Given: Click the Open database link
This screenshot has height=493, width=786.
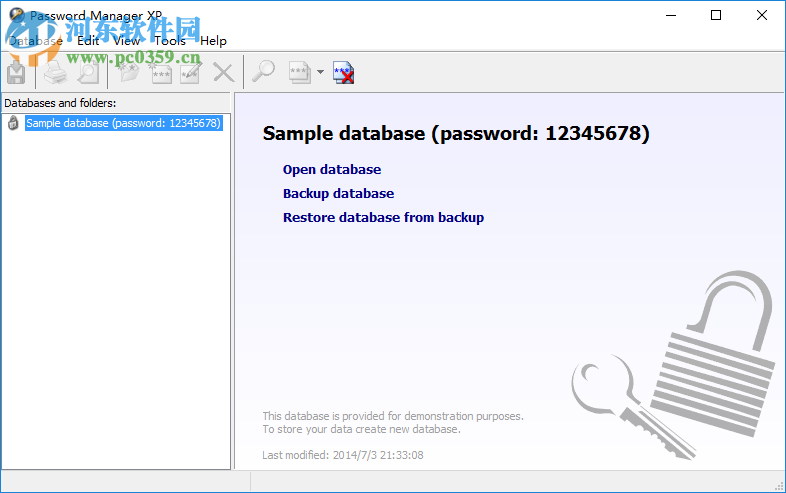Looking at the screenshot, I should point(332,170).
